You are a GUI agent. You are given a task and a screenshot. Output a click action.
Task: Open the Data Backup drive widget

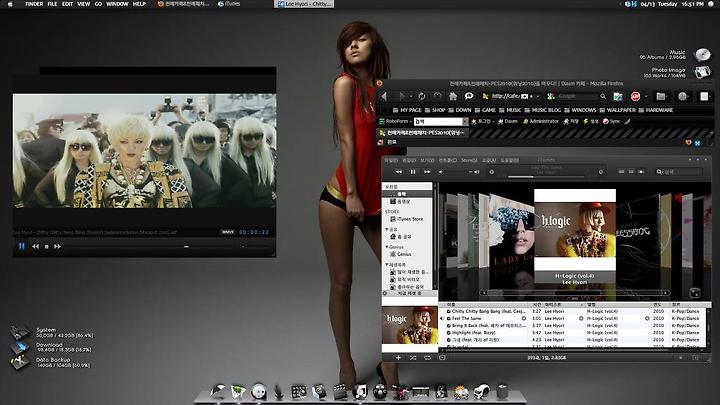coord(20,362)
